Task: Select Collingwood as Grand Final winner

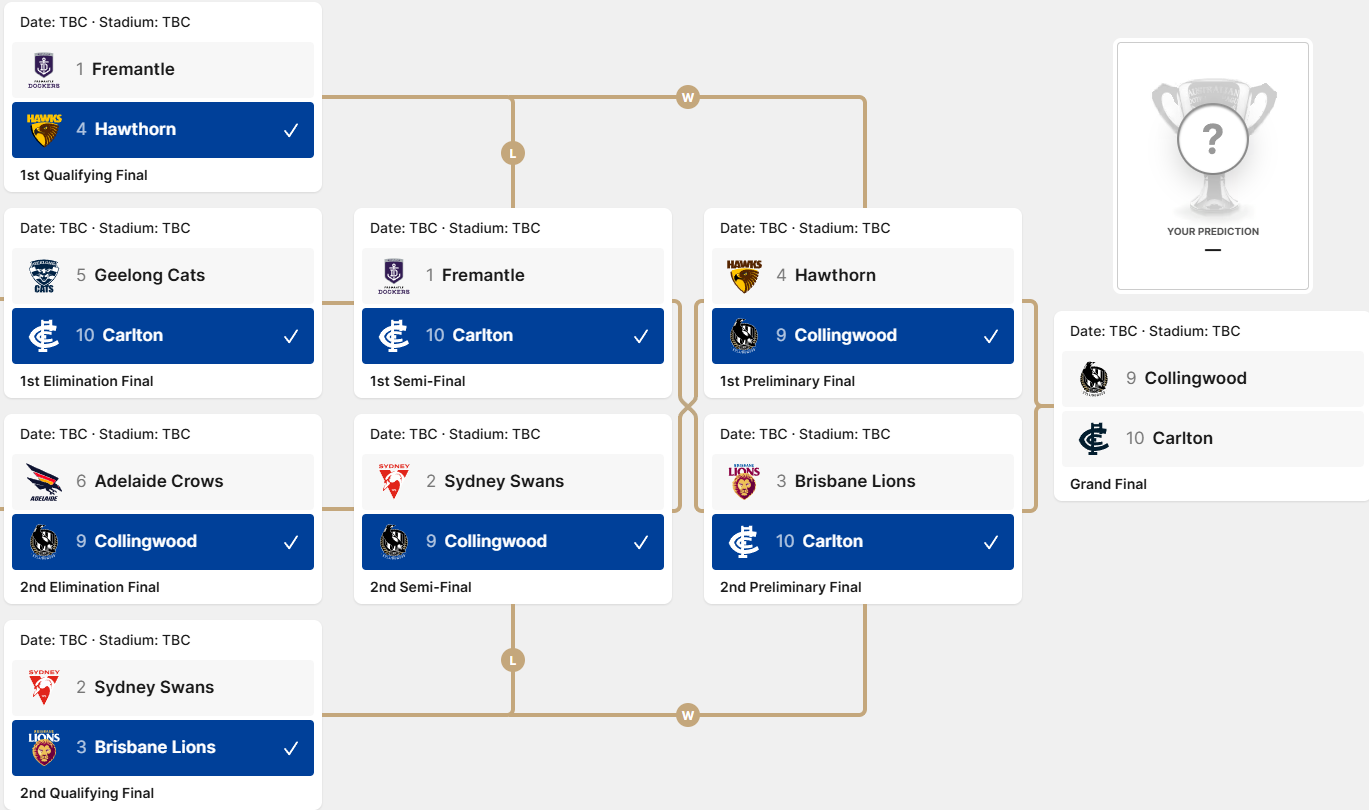Action: click(x=1213, y=379)
